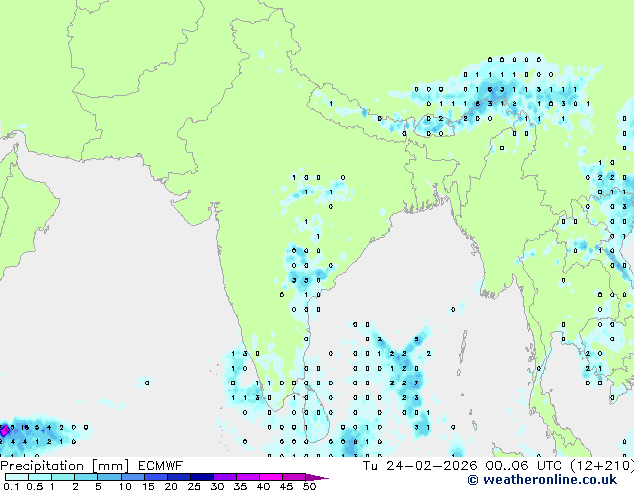
Task: Click the '20' legend scale label
Action: point(171,486)
